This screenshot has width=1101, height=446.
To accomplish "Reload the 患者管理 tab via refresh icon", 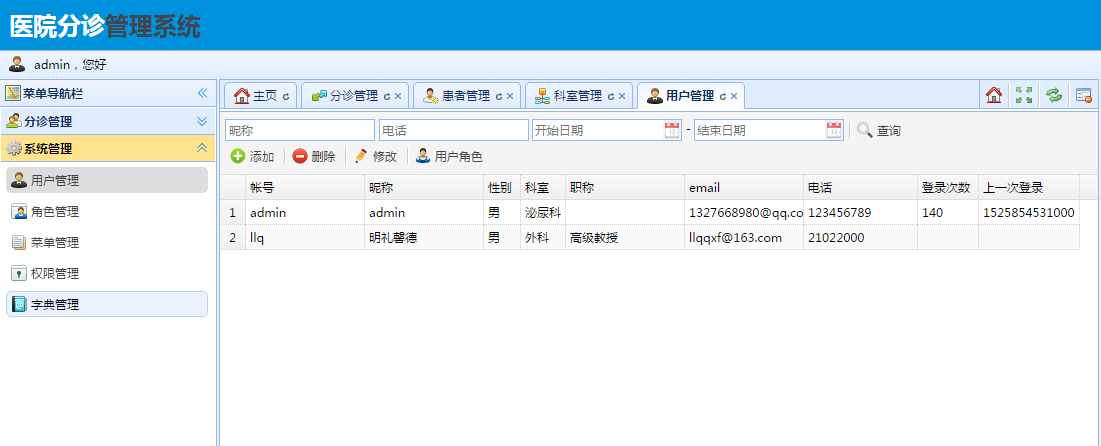I will click(499, 96).
